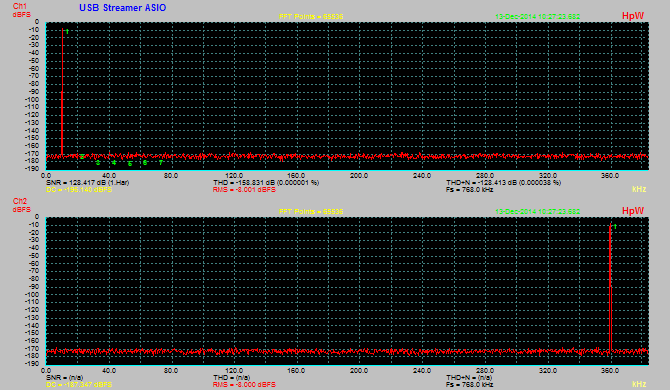670x390 pixels.
Task: Click the Ch2 kHz axis unit label
Action: click(639, 384)
